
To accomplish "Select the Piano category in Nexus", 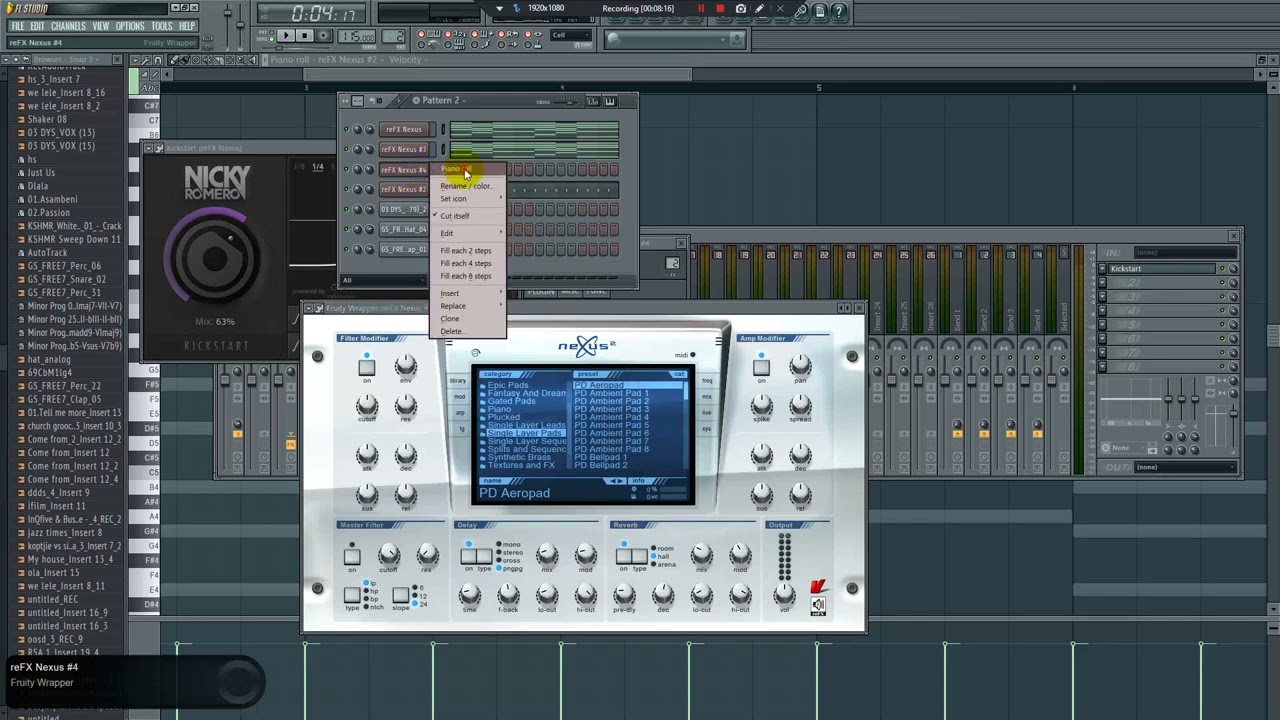I will [499, 409].
